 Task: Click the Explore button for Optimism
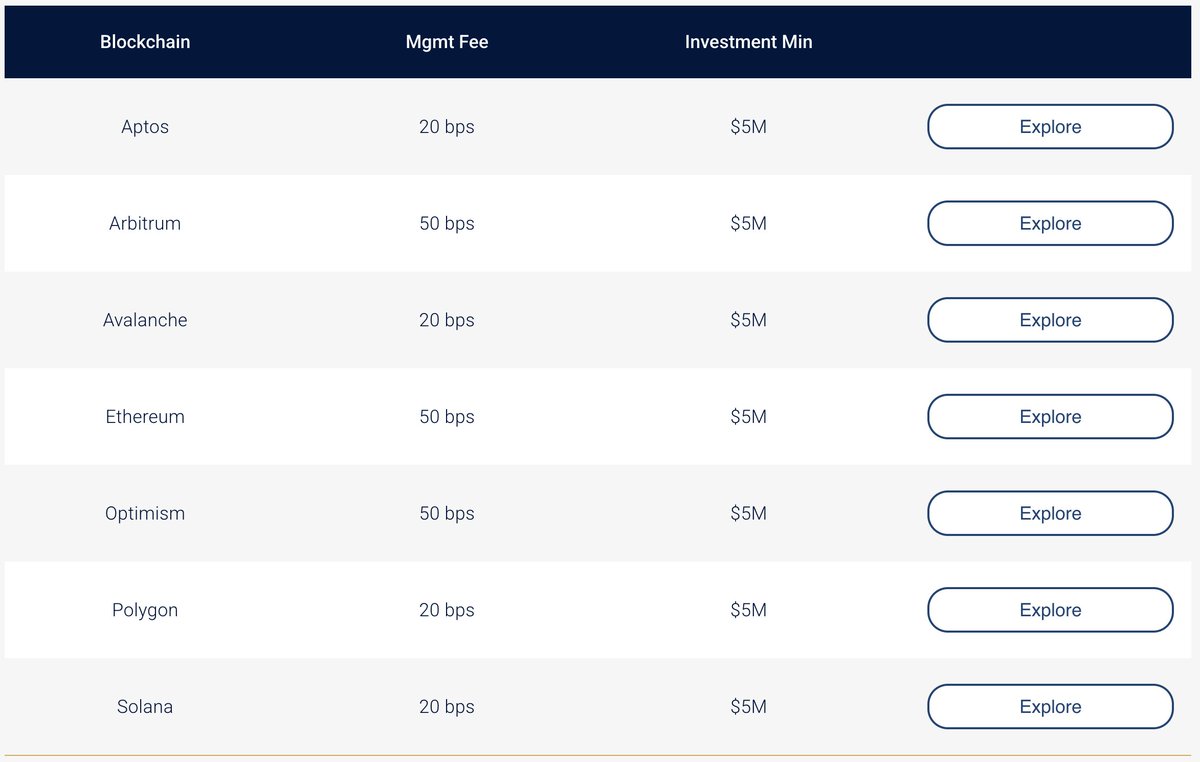pyautogui.click(x=1050, y=513)
